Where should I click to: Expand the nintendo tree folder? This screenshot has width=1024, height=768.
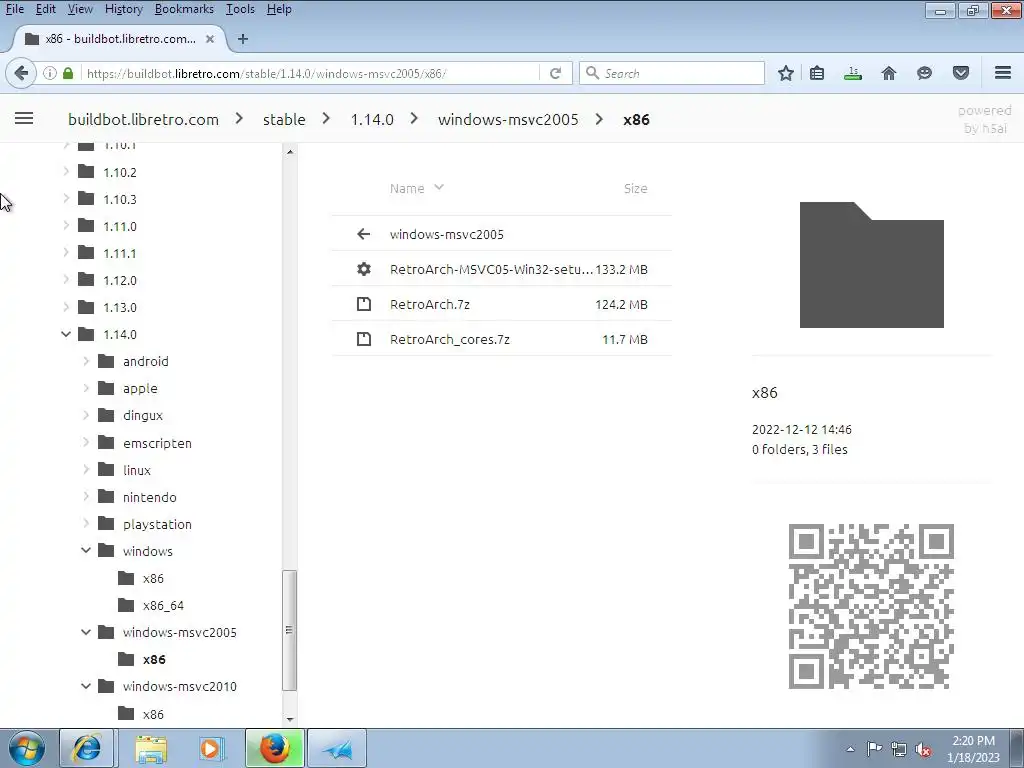point(86,496)
